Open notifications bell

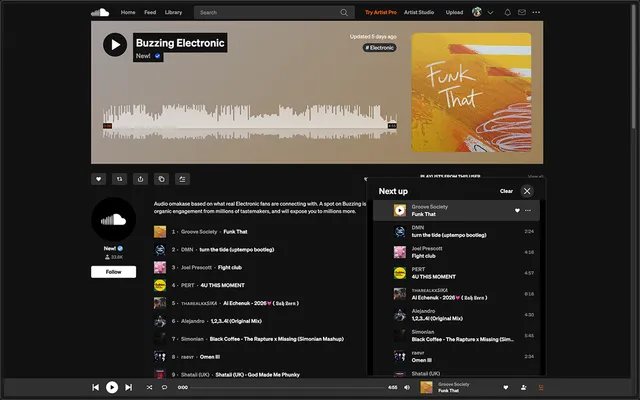[507, 12]
